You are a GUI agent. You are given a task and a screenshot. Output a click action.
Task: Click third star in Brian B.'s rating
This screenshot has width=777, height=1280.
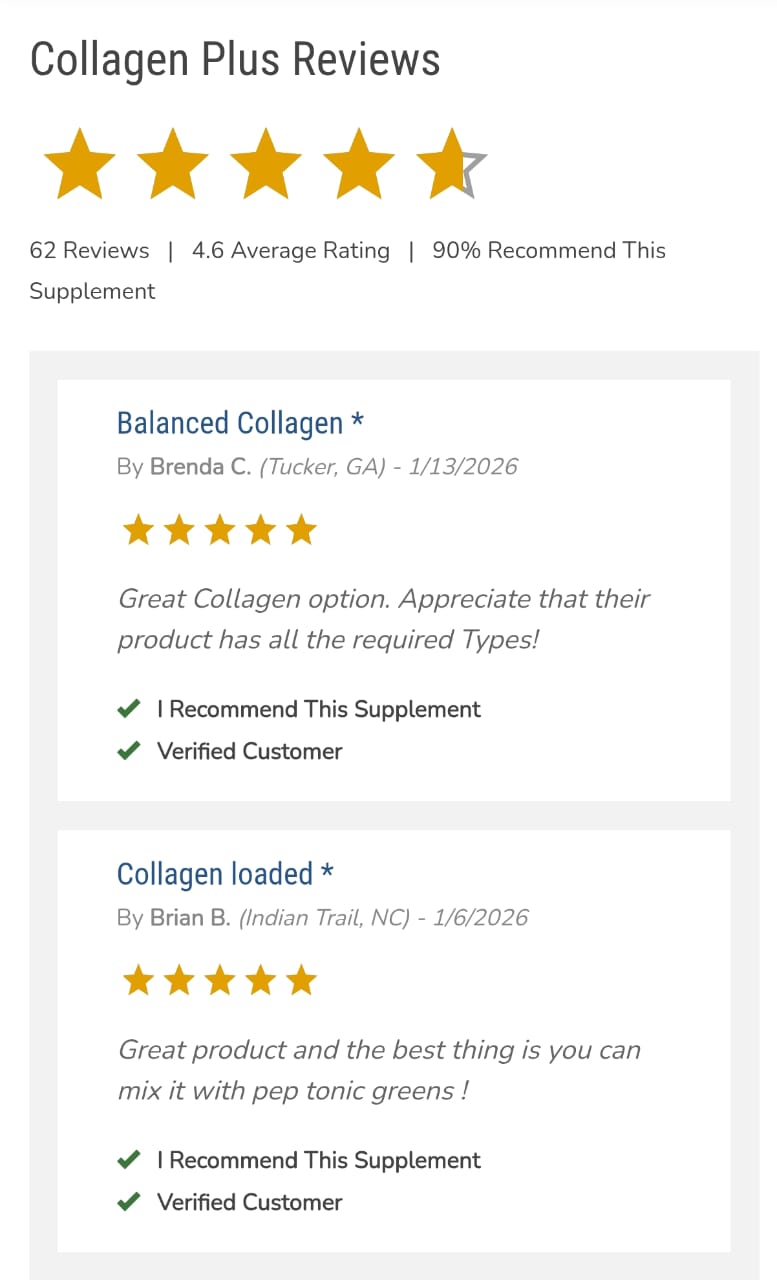click(219, 982)
